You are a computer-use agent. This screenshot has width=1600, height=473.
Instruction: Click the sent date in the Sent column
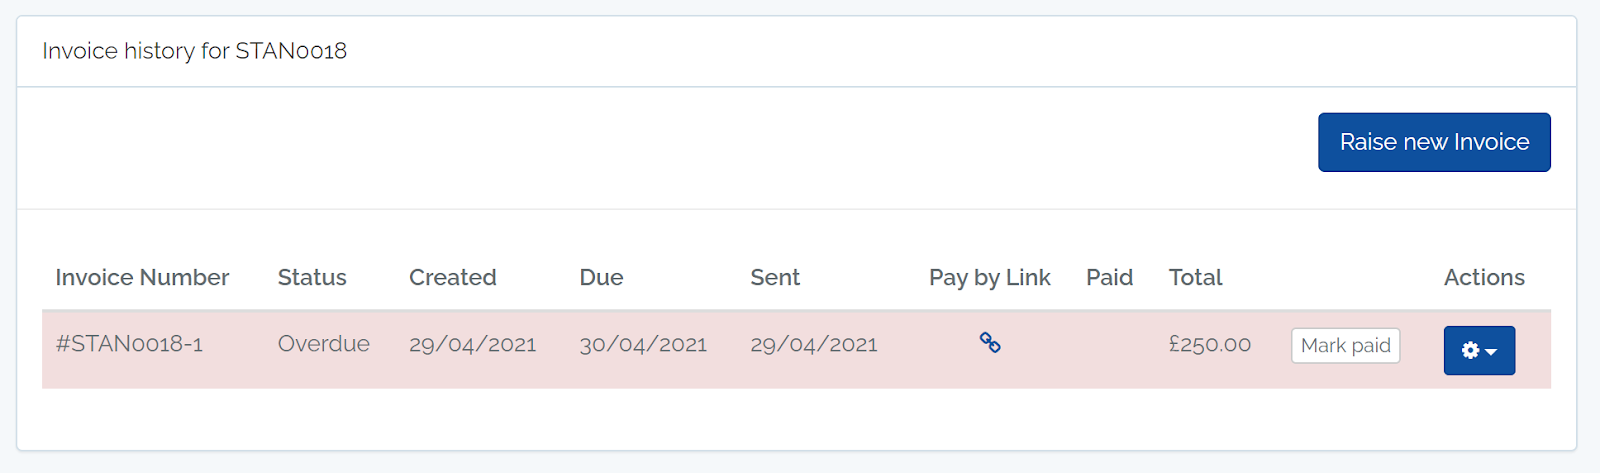(814, 345)
